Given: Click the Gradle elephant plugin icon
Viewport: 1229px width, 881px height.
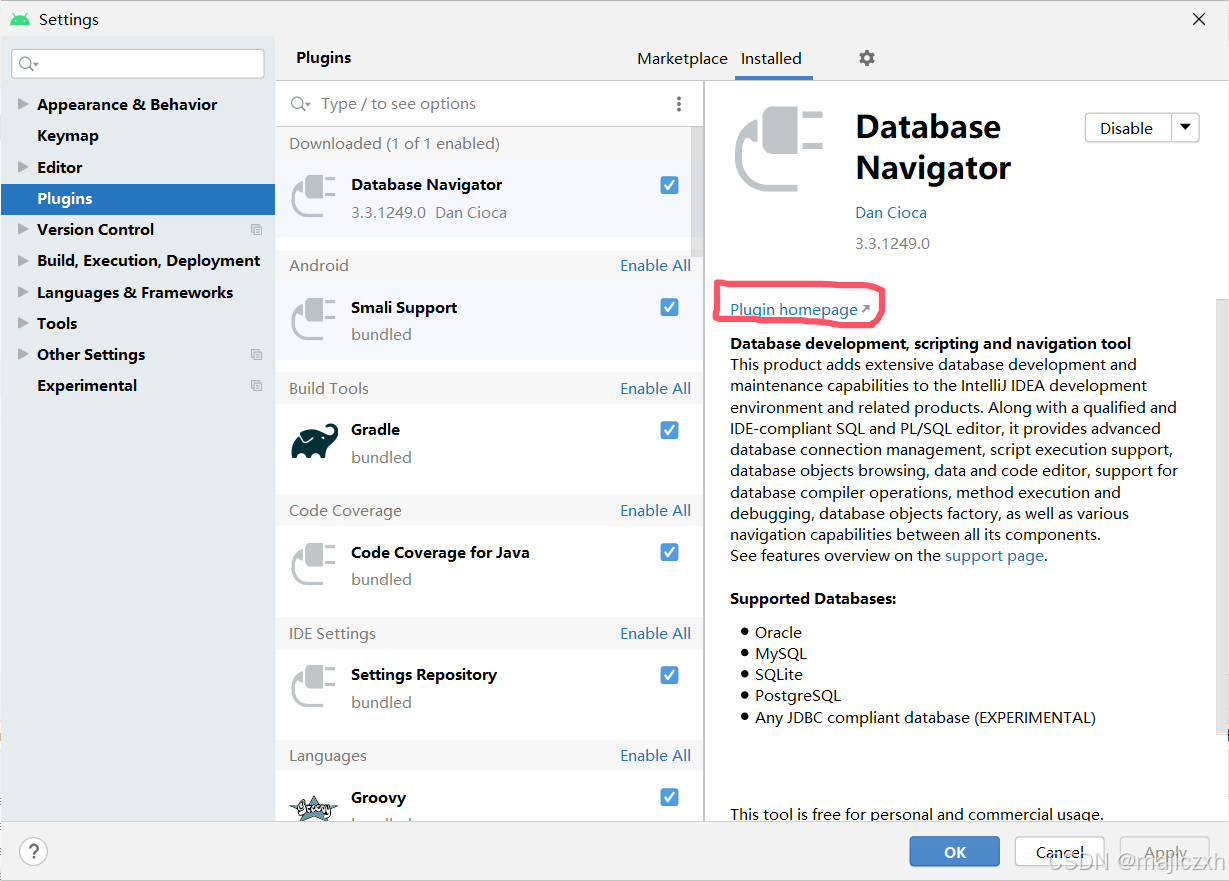Looking at the screenshot, I should click(x=313, y=443).
